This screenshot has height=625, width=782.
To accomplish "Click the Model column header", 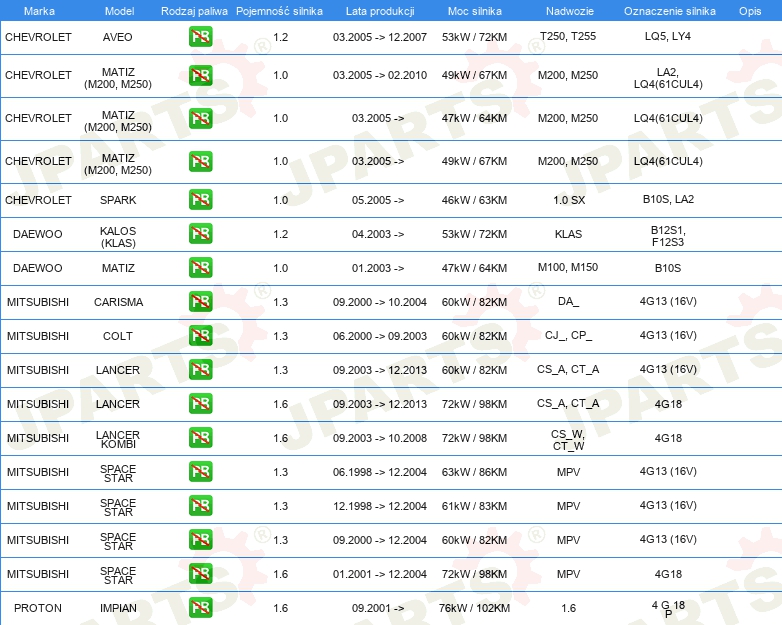I will click(x=119, y=11).
